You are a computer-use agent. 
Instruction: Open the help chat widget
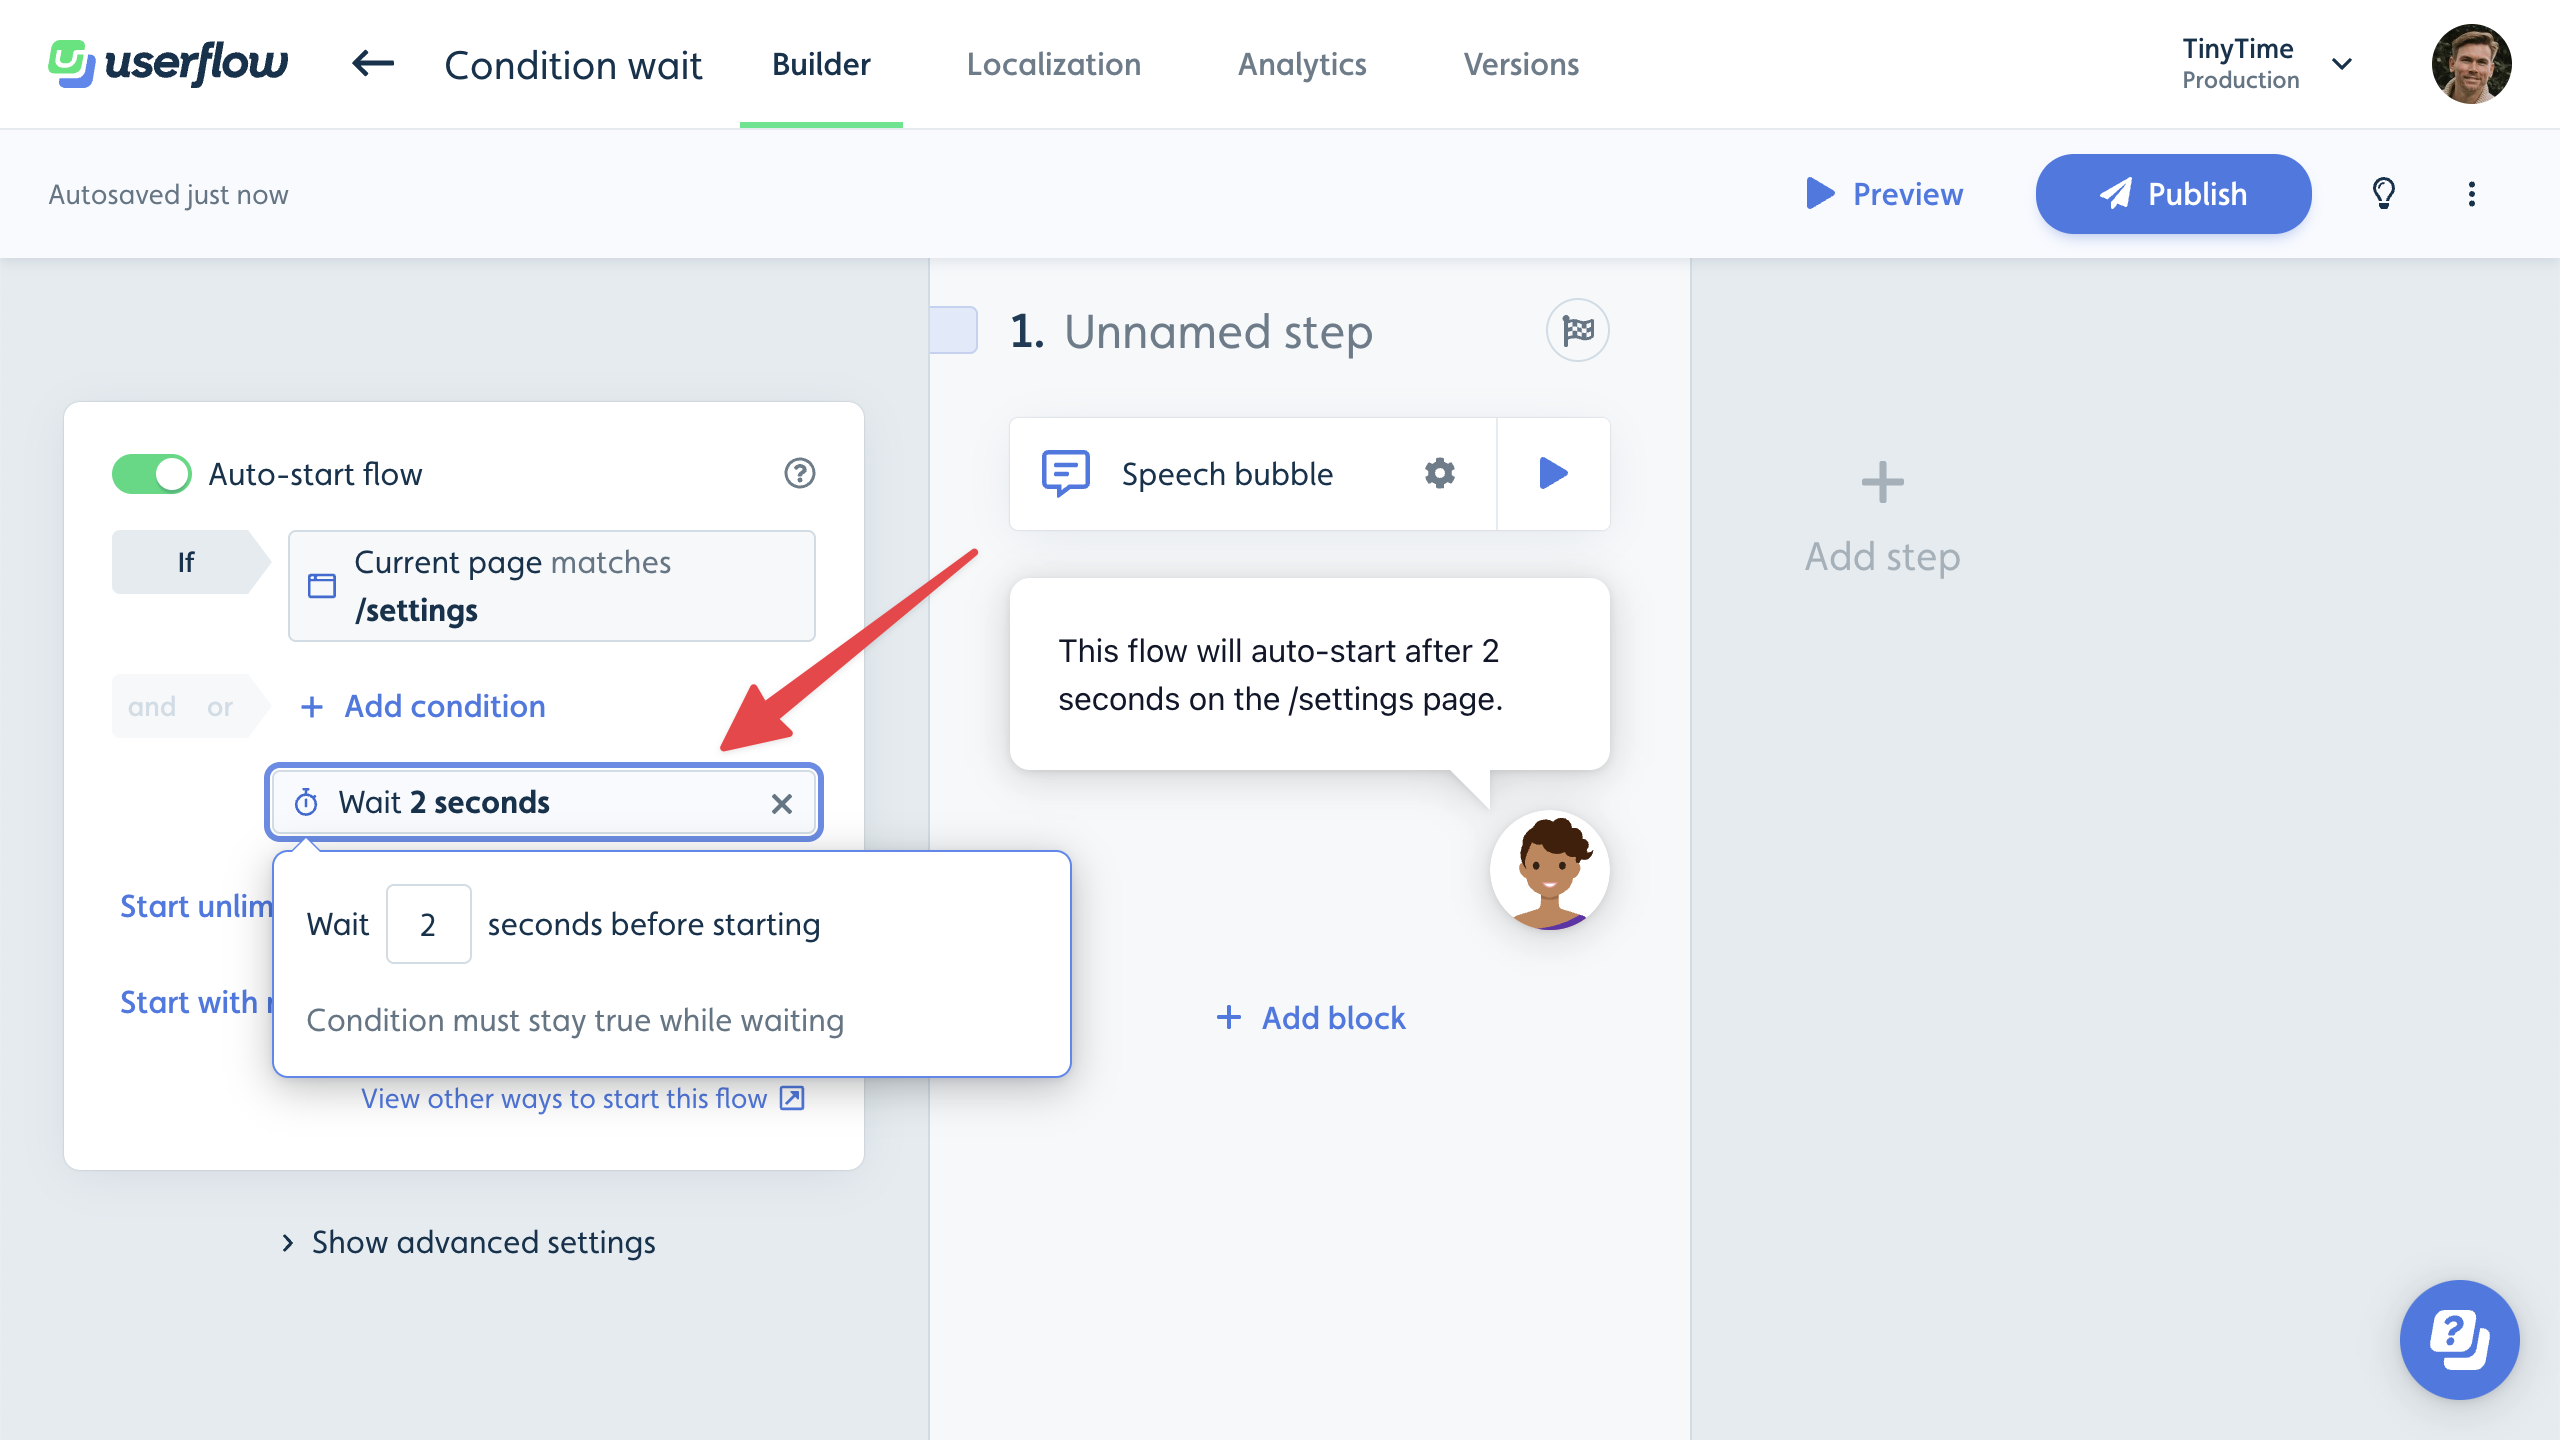click(x=2460, y=1340)
